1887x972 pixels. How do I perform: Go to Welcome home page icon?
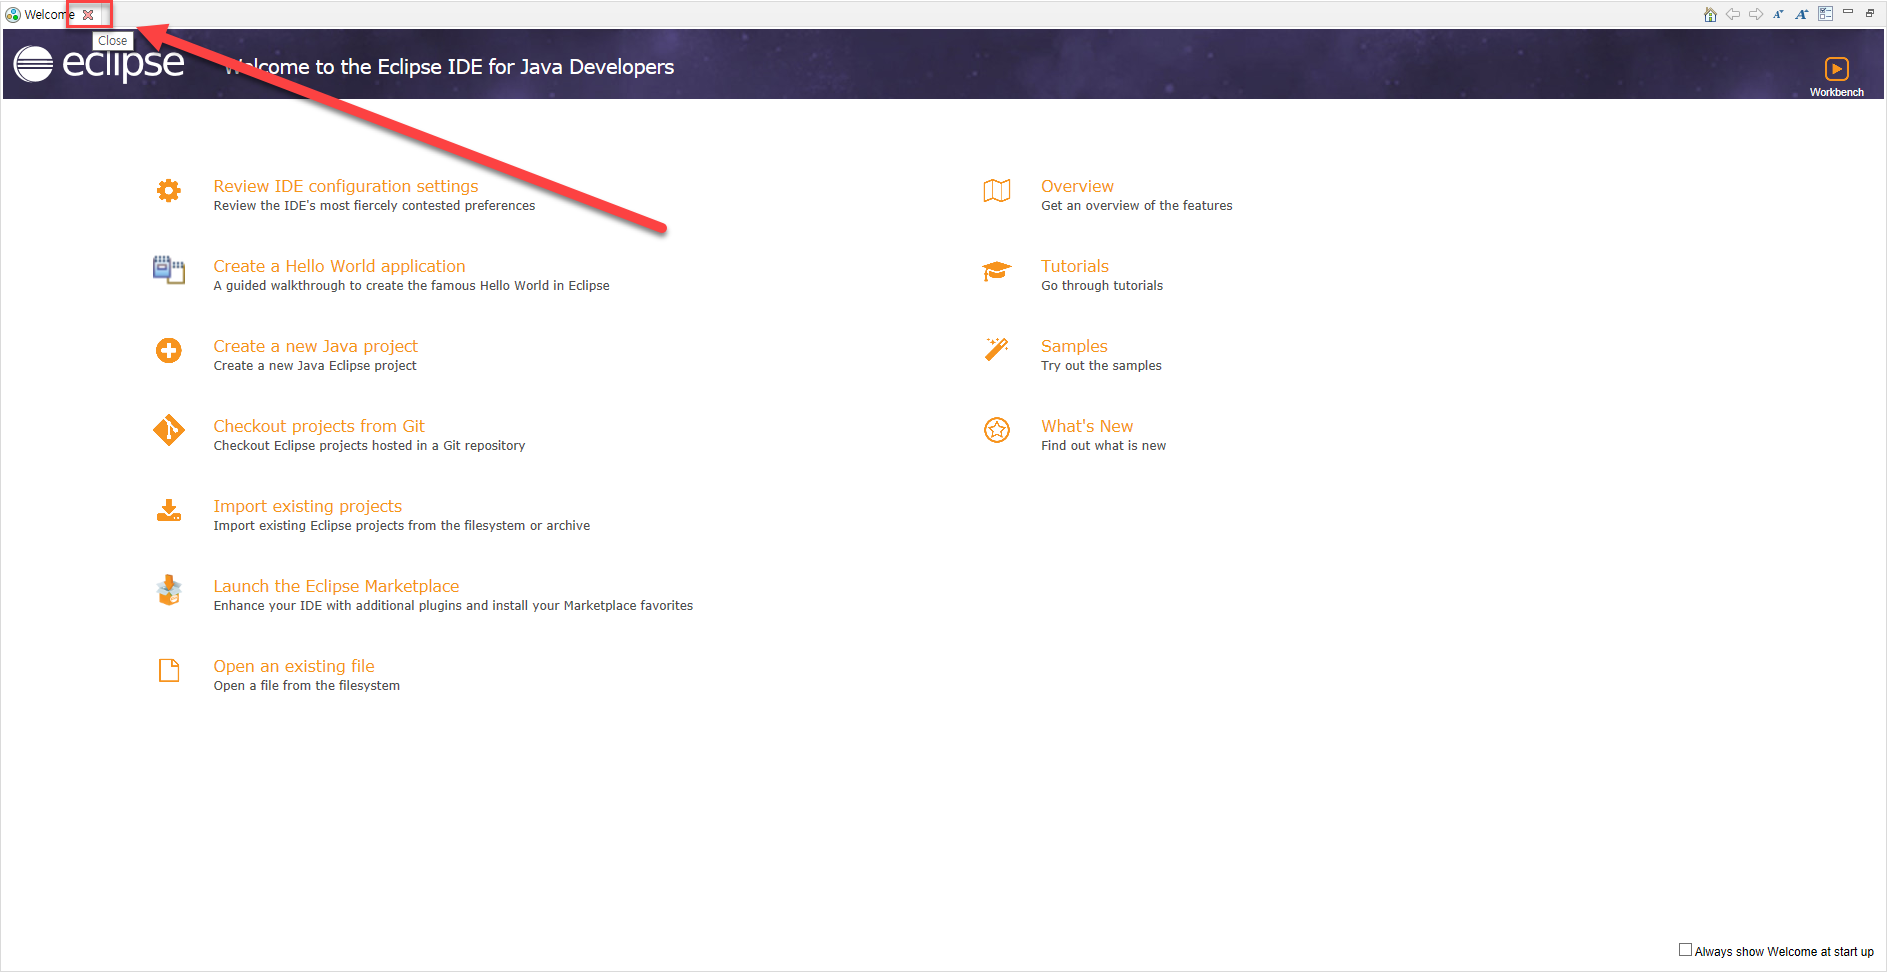tap(1710, 14)
